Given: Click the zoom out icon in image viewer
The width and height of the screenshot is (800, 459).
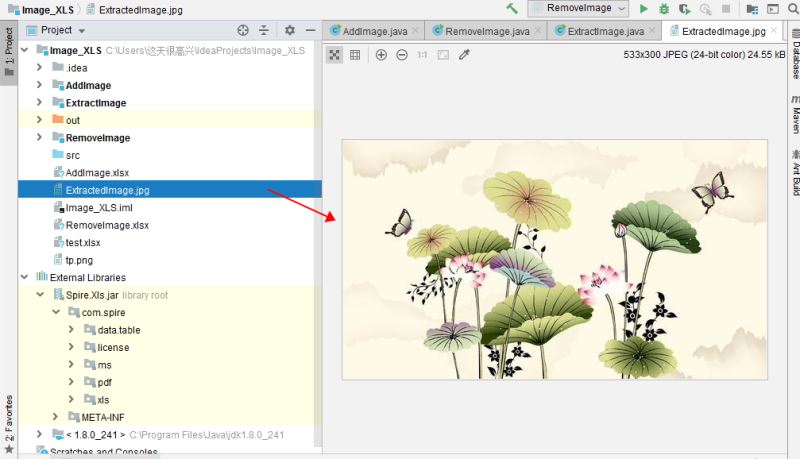Looking at the screenshot, I should [402, 55].
